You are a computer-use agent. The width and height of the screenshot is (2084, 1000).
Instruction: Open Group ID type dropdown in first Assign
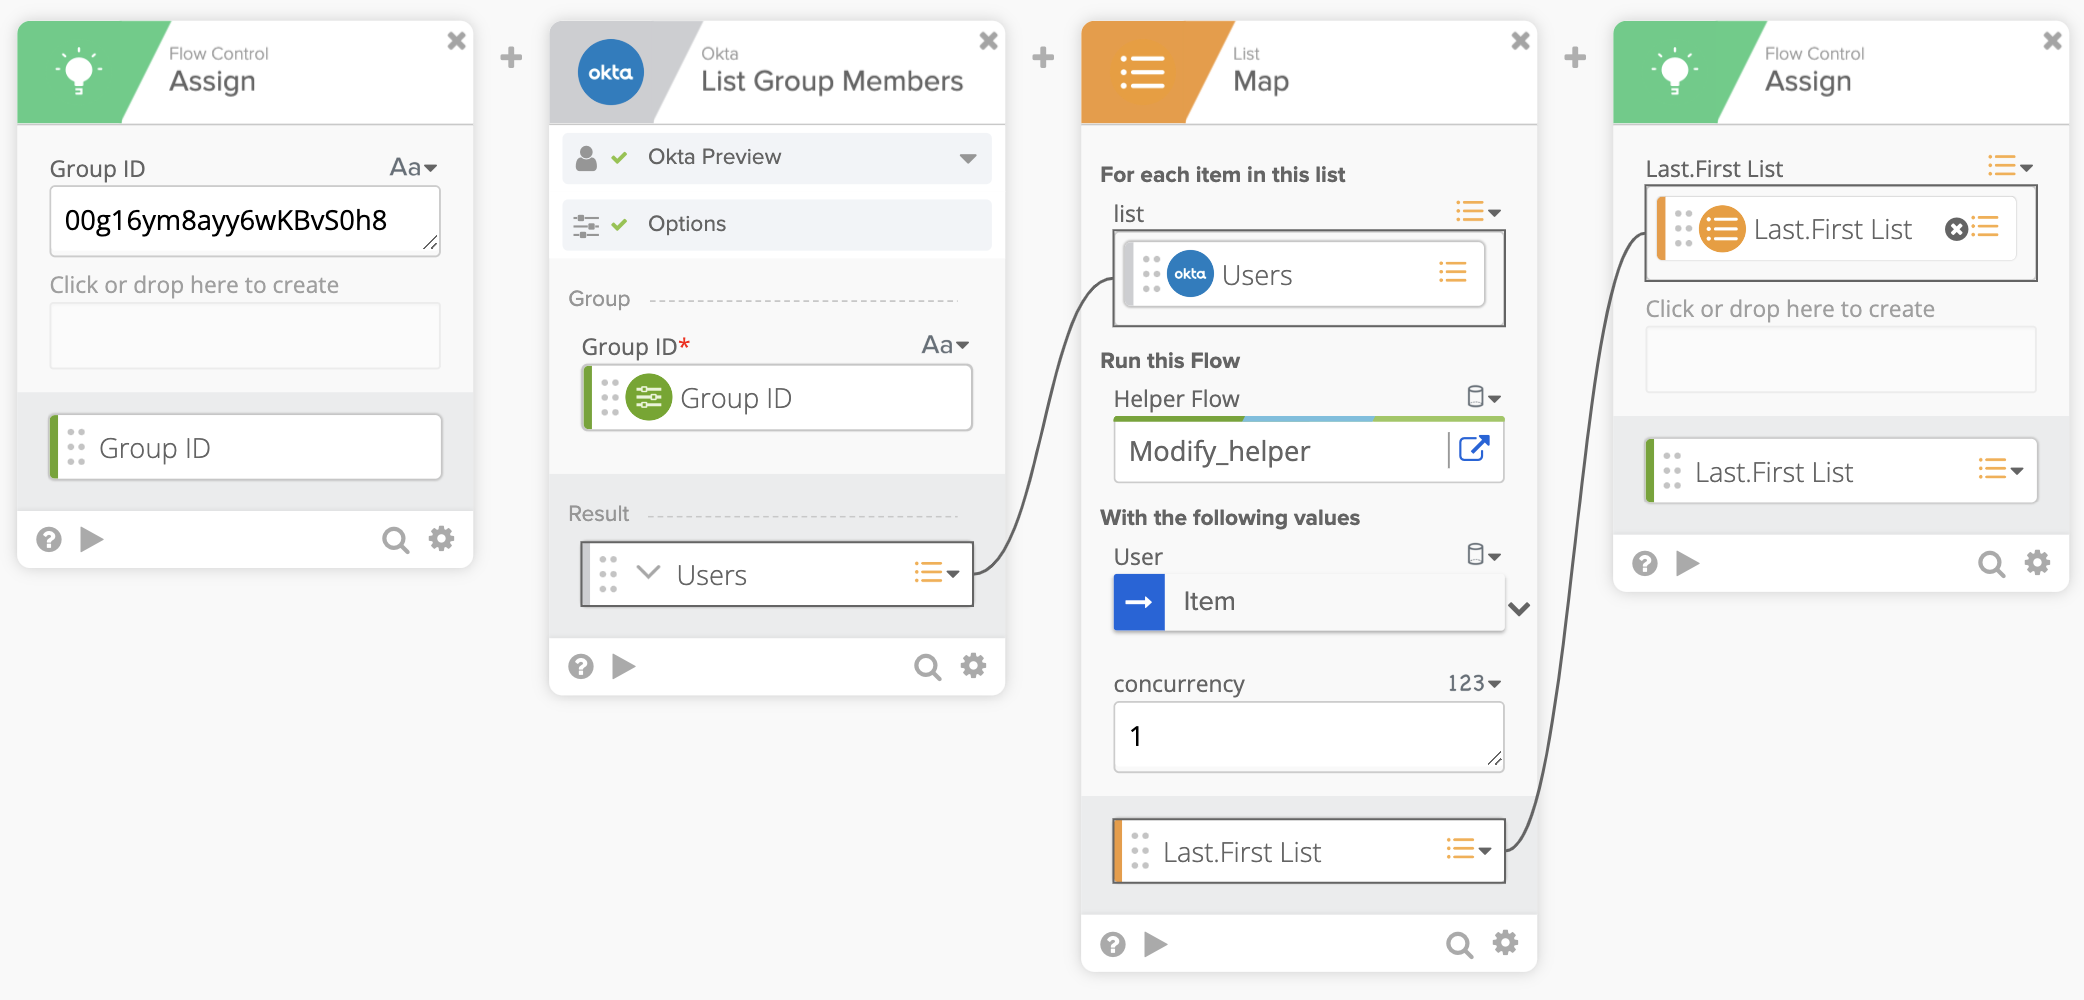[x=414, y=168]
